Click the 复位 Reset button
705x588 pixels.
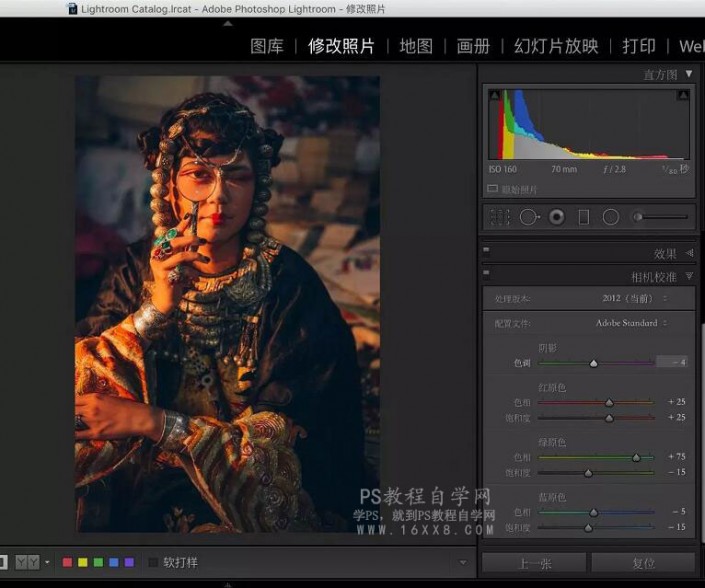coord(643,563)
